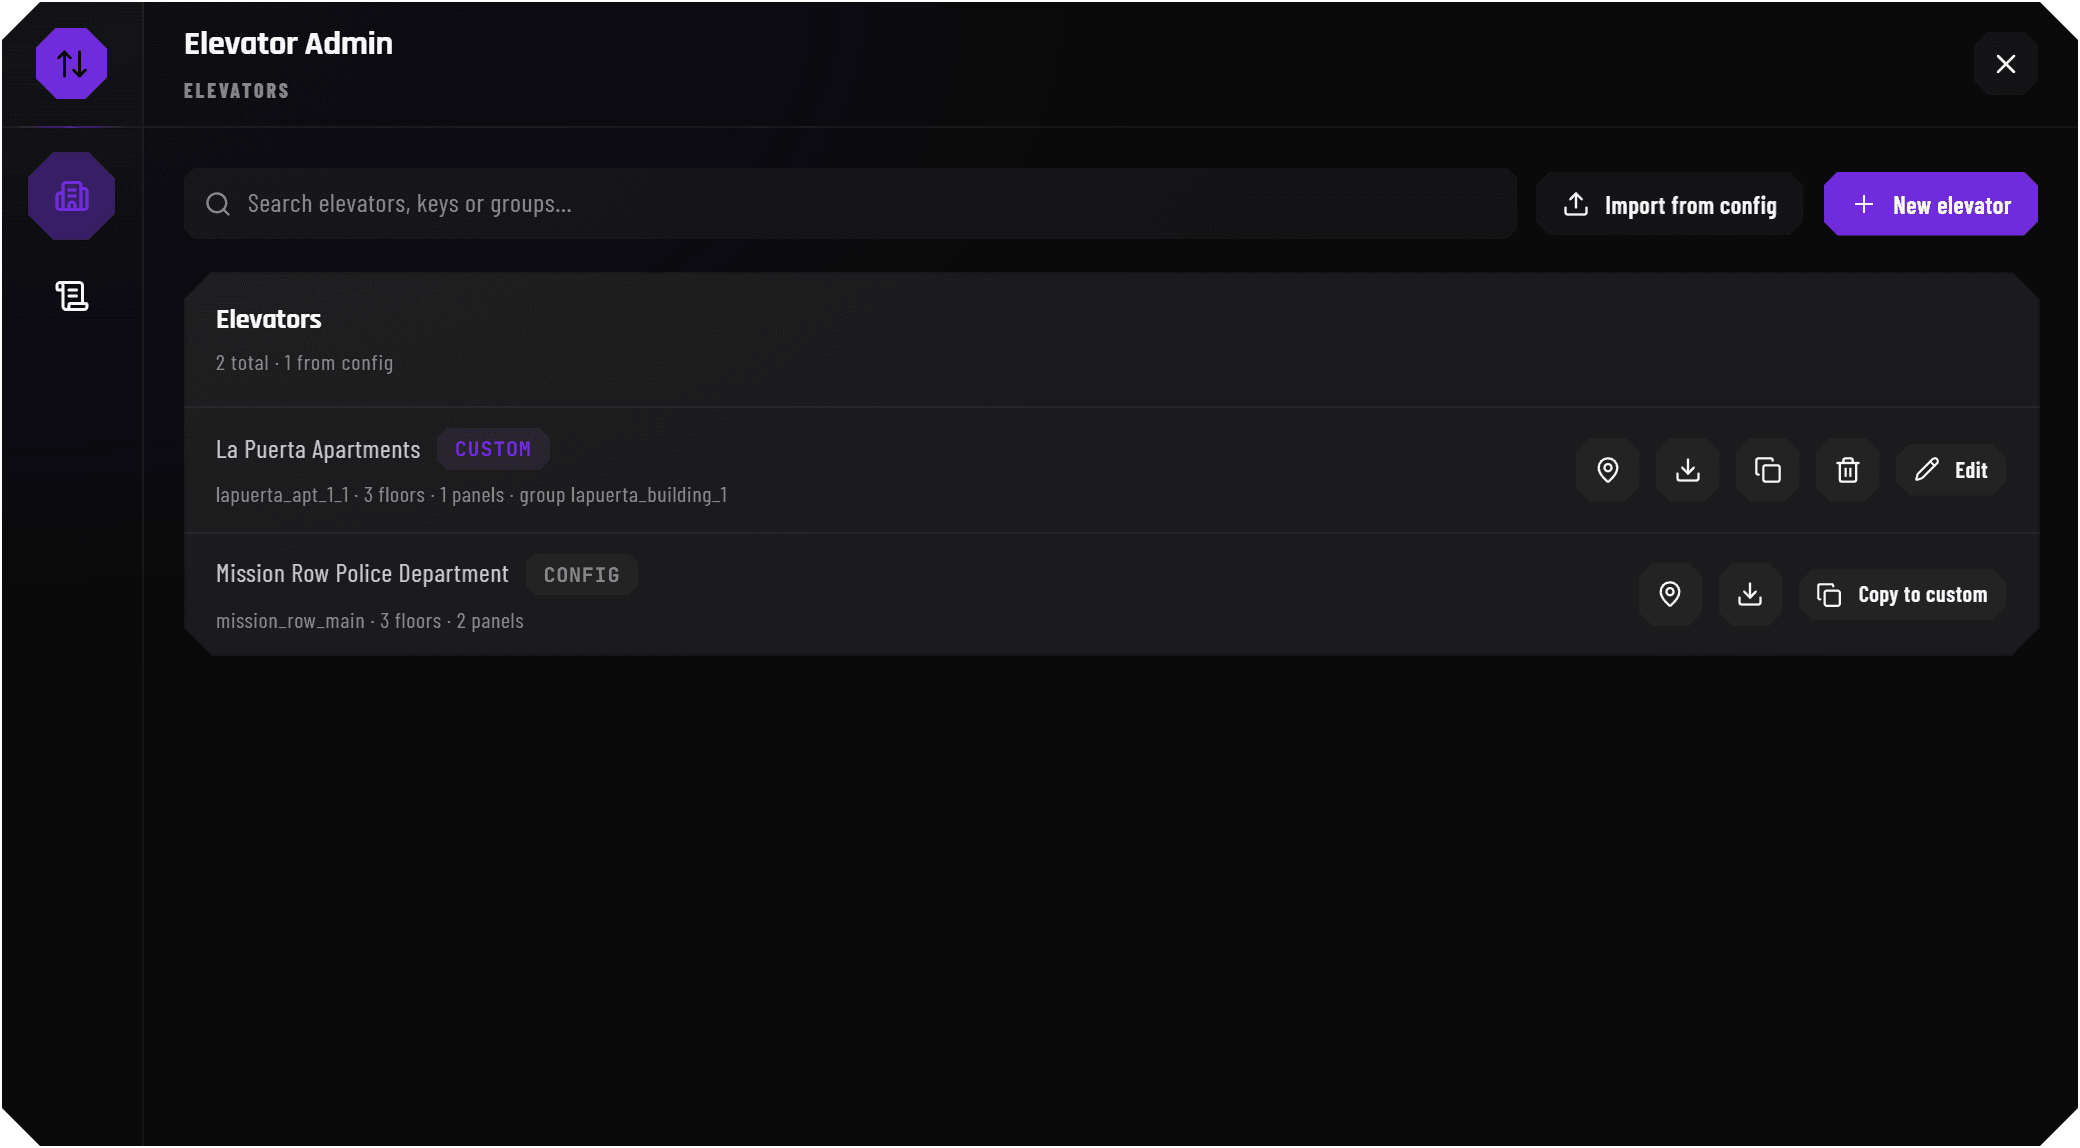The height and width of the screenshot is (1148, 2080).
Task: Click the CONFIG badge on Mission Row
Action: [x=581, y=575]
